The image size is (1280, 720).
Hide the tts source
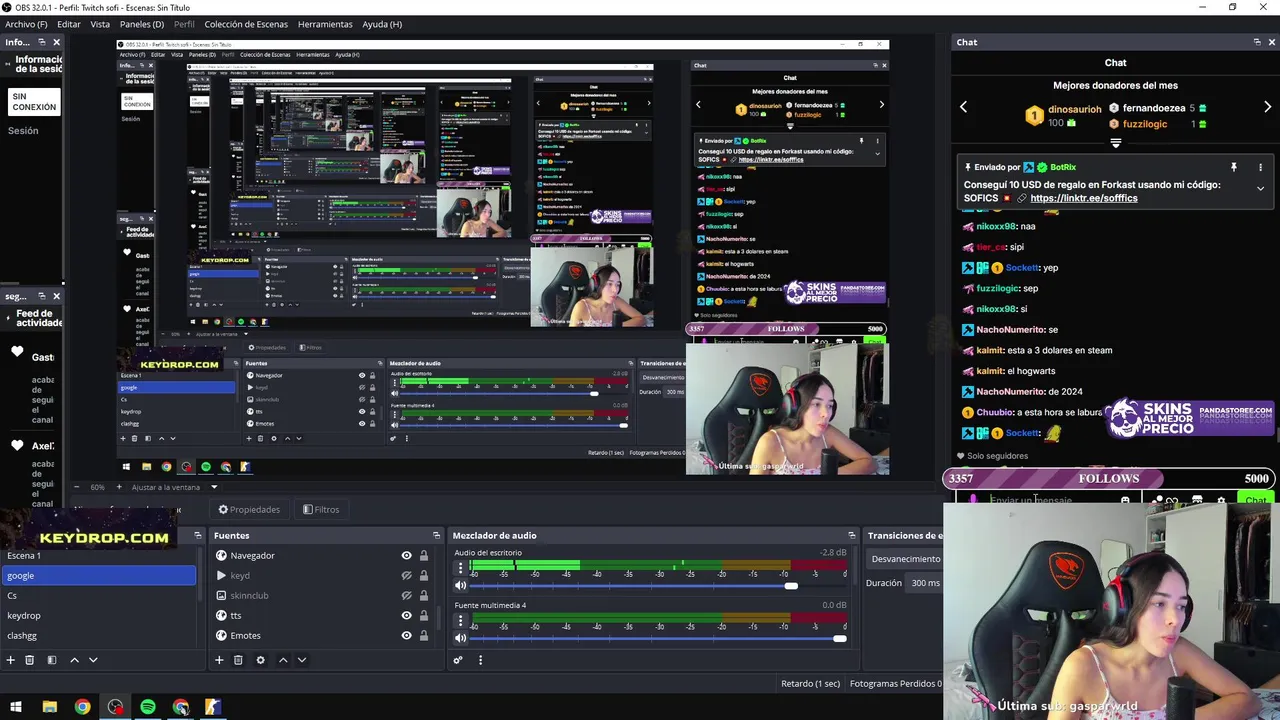point(406,615)
